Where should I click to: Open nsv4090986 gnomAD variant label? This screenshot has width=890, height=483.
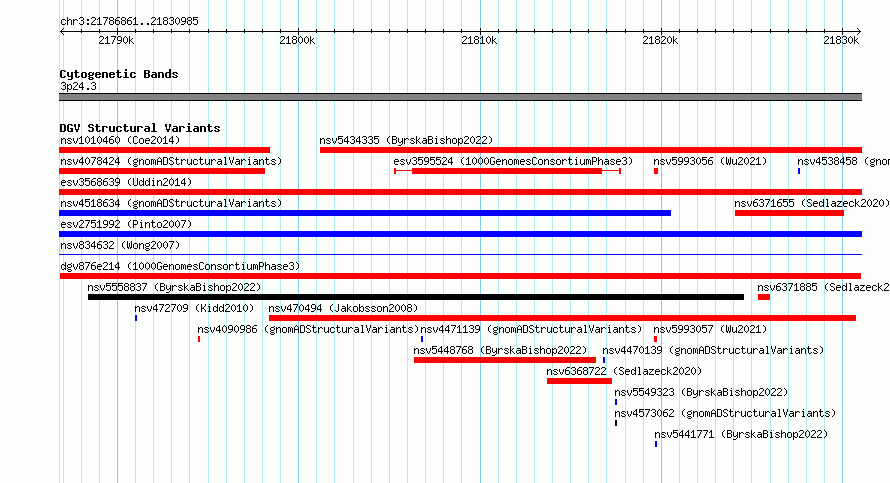[308, 329]
